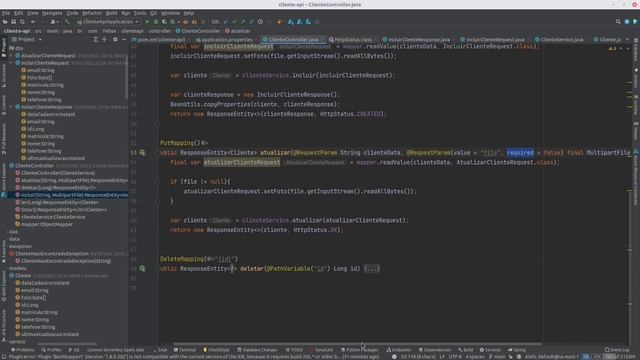The width and height of the screenshot is (640, 360).
Task: Switch to the ClienteService.java tab
Action: pyautogui.click(x=559, y=40)
